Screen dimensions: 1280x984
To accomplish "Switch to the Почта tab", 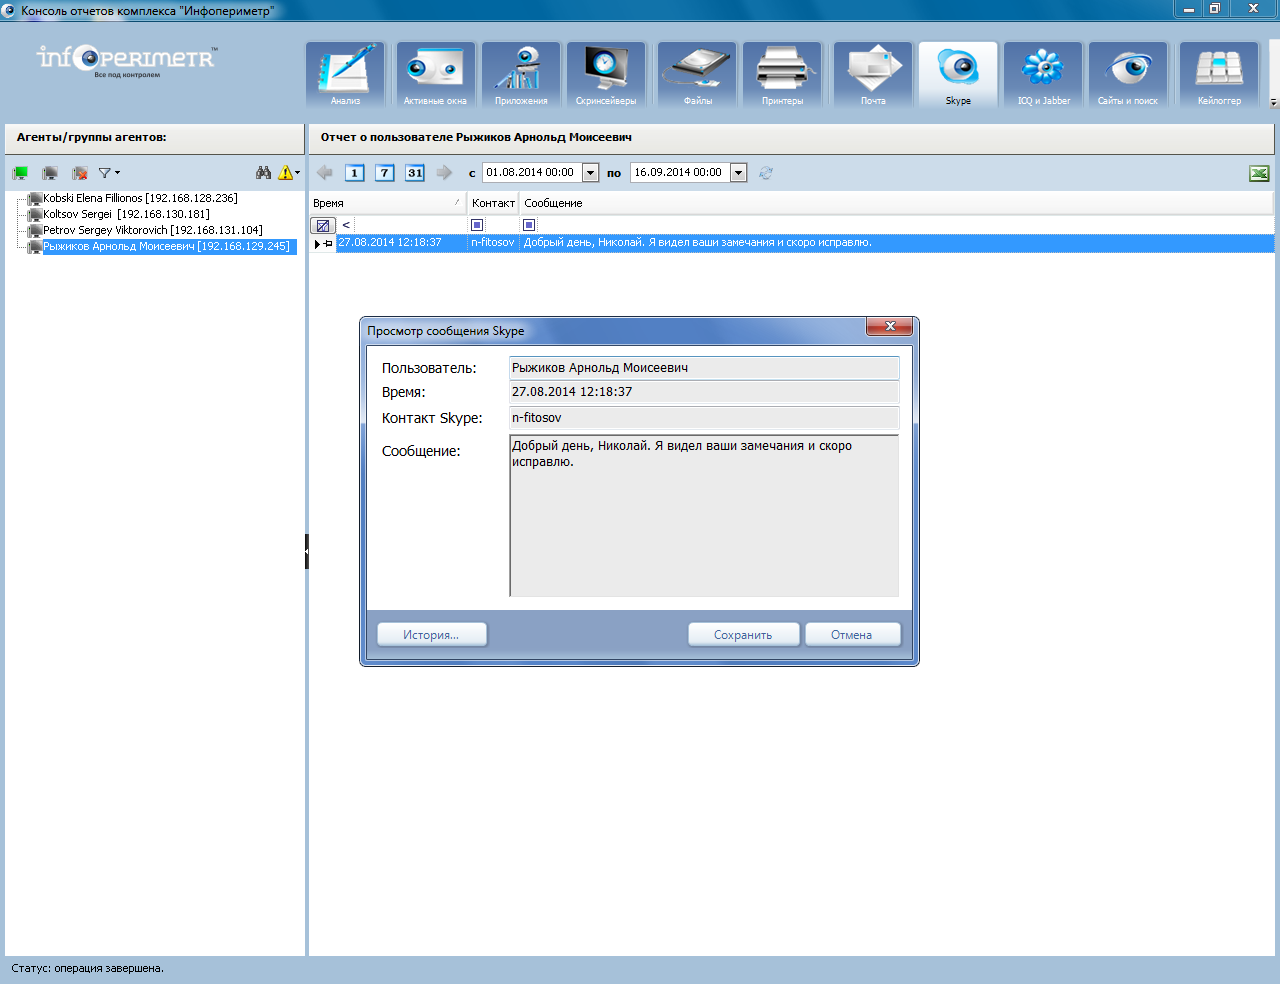I will pyautogui.click(x=873, y=75).
